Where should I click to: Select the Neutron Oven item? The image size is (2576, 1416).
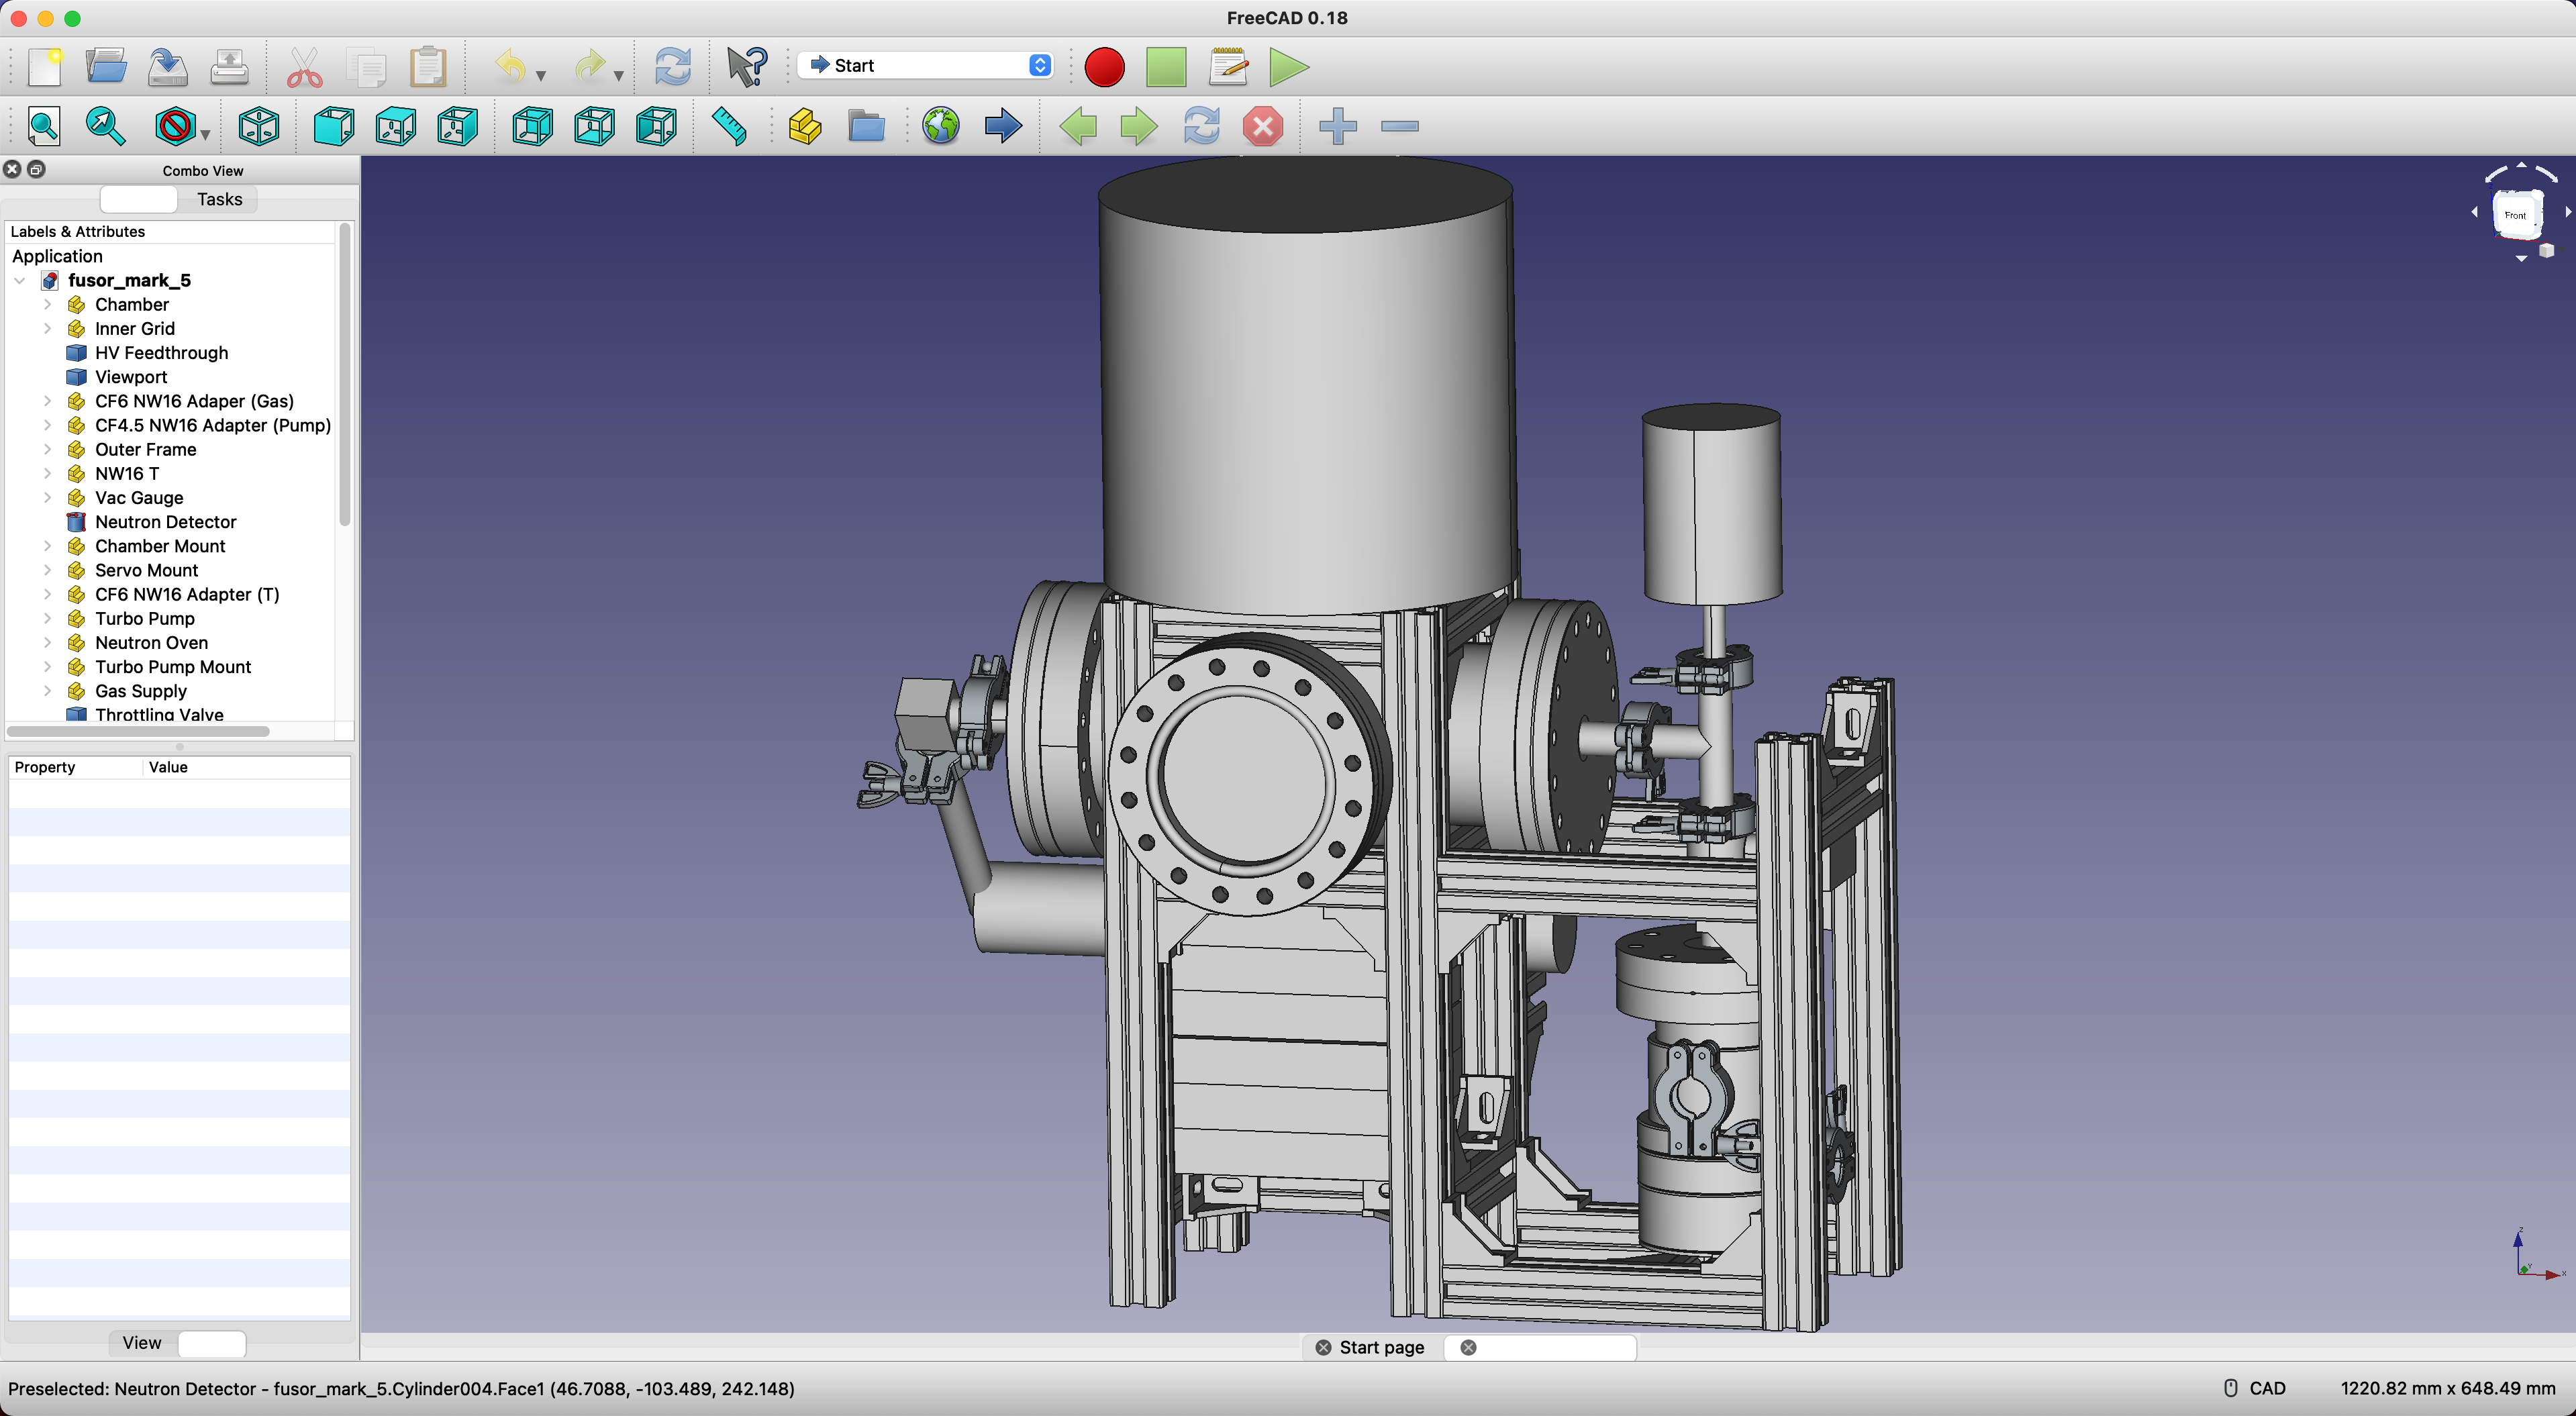point(151,642)
